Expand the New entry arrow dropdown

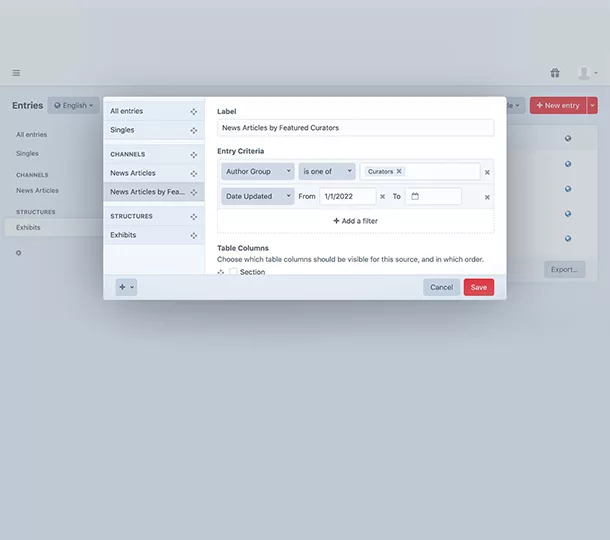point(592,105)
